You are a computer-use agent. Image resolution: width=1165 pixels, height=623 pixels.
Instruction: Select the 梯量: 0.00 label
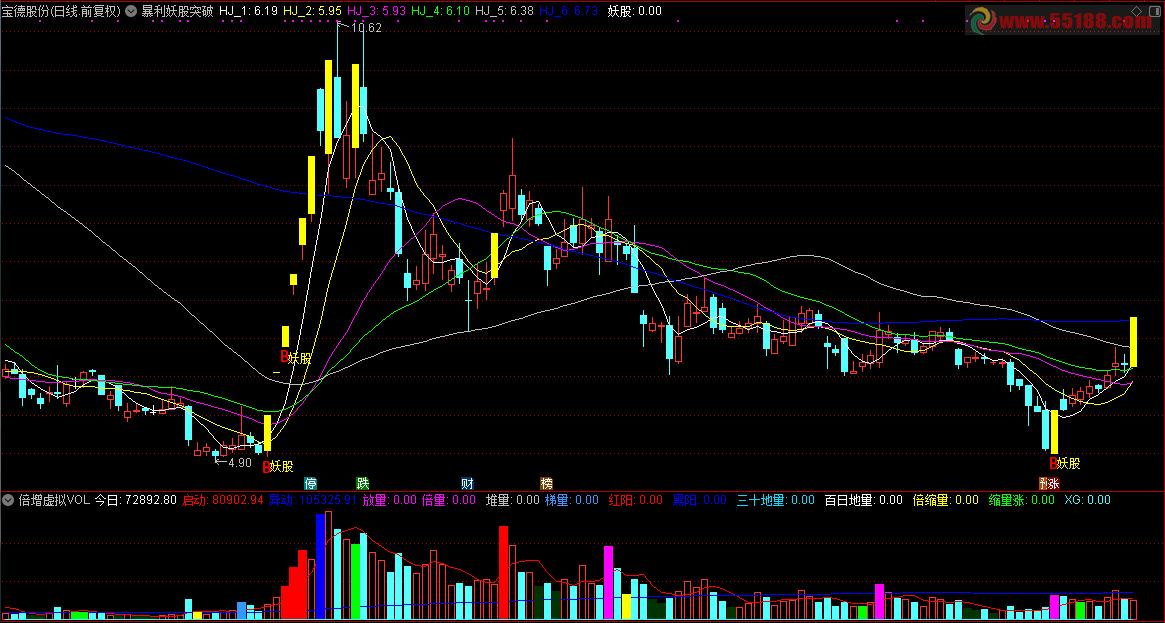pos(571,500)
